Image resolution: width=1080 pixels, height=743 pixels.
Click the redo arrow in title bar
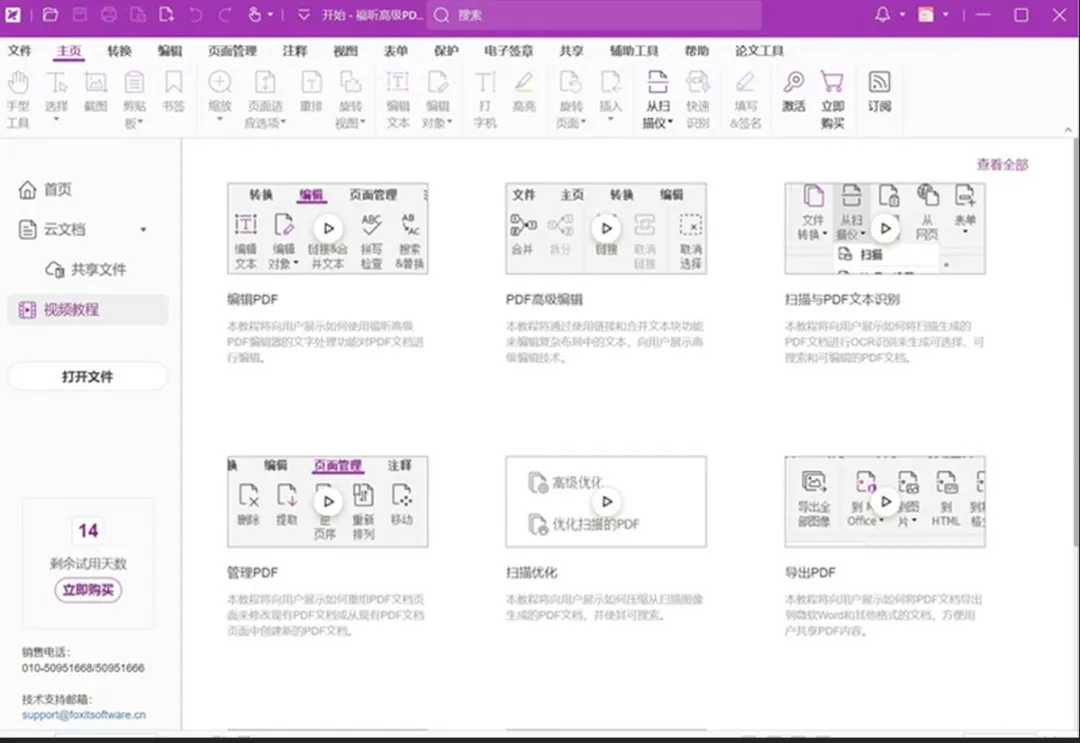225,14
